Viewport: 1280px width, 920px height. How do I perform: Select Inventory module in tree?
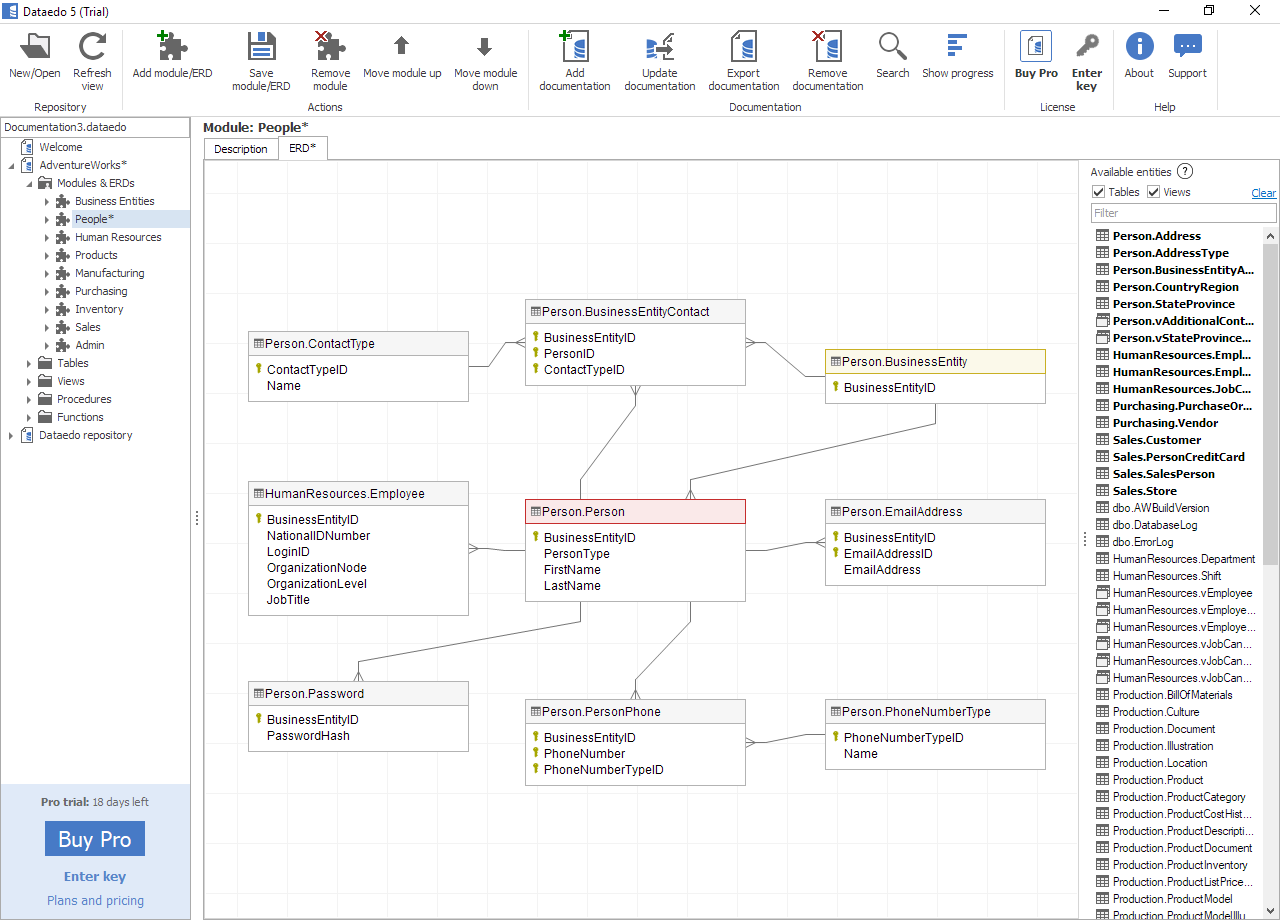tap(99, 309)
